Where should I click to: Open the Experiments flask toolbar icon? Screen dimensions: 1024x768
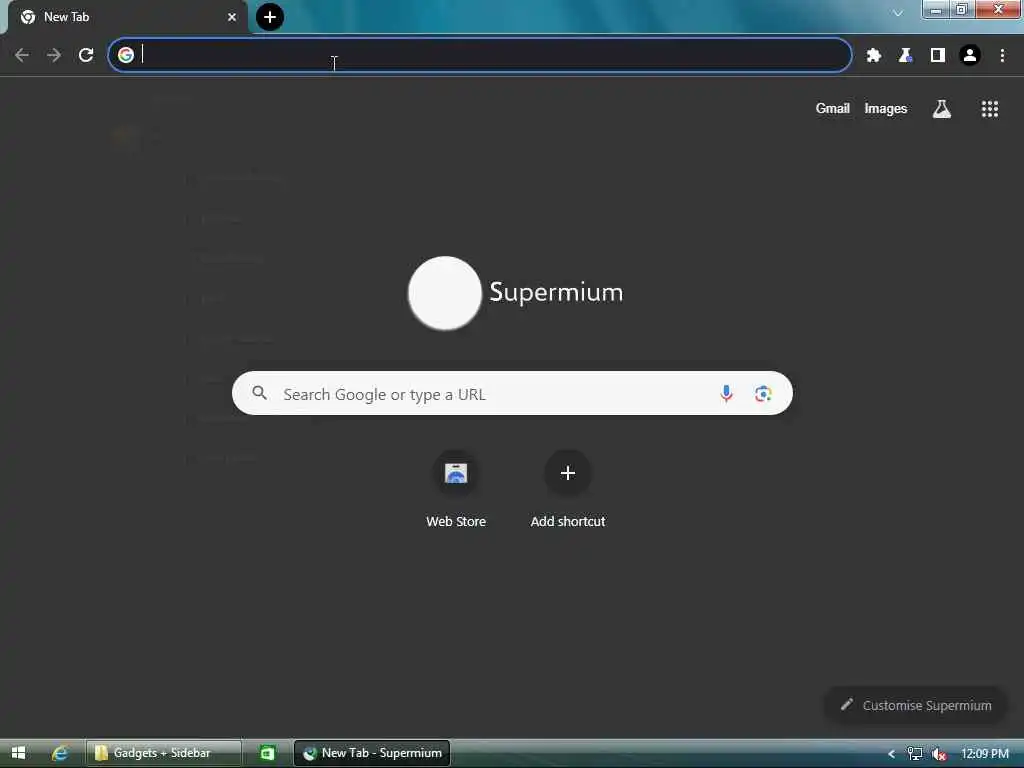pyautogui.click(x=906, y=56)
